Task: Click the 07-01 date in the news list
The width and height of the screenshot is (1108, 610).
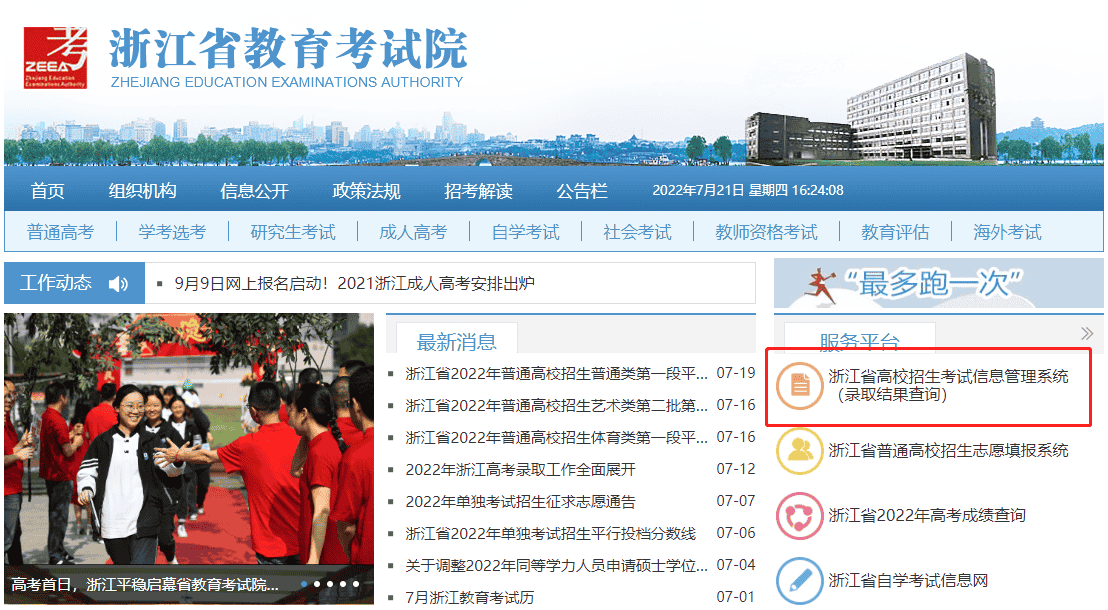Action: tap(736, 597)
